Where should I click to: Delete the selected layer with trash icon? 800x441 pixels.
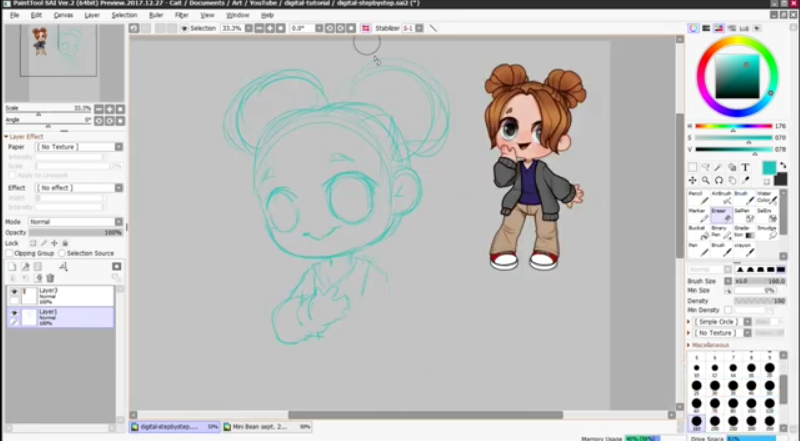click(x=50, y=278)
